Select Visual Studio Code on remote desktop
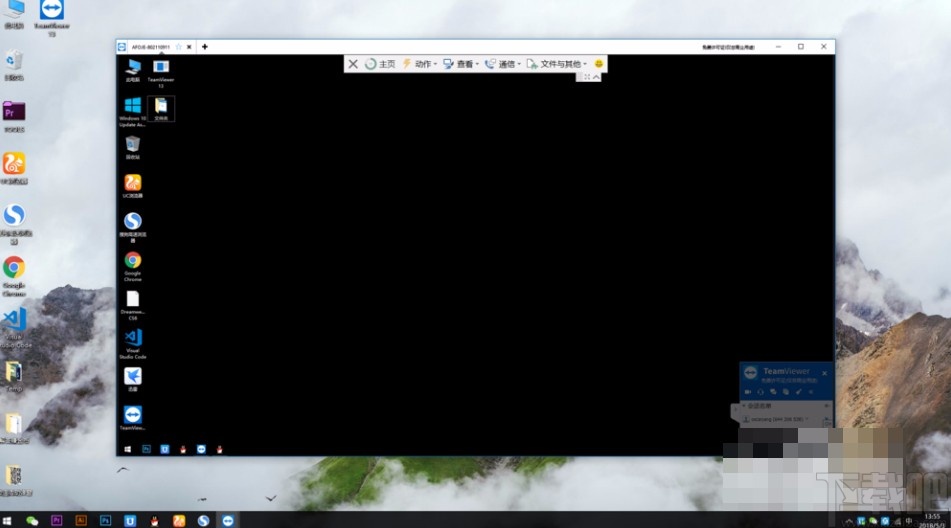Screen dimensions: 951x528 pos(133,344)
